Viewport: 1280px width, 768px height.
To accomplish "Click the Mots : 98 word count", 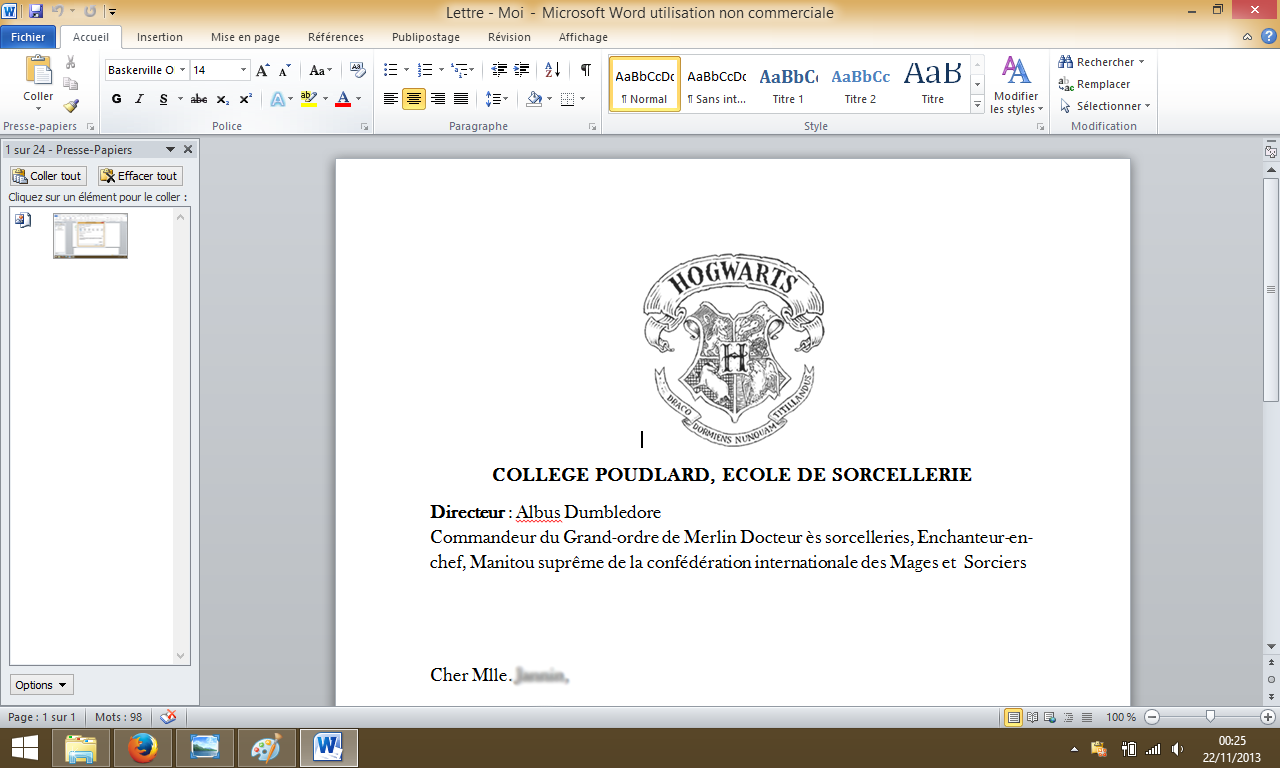I will pyautogui.click(x=118, y=717).
